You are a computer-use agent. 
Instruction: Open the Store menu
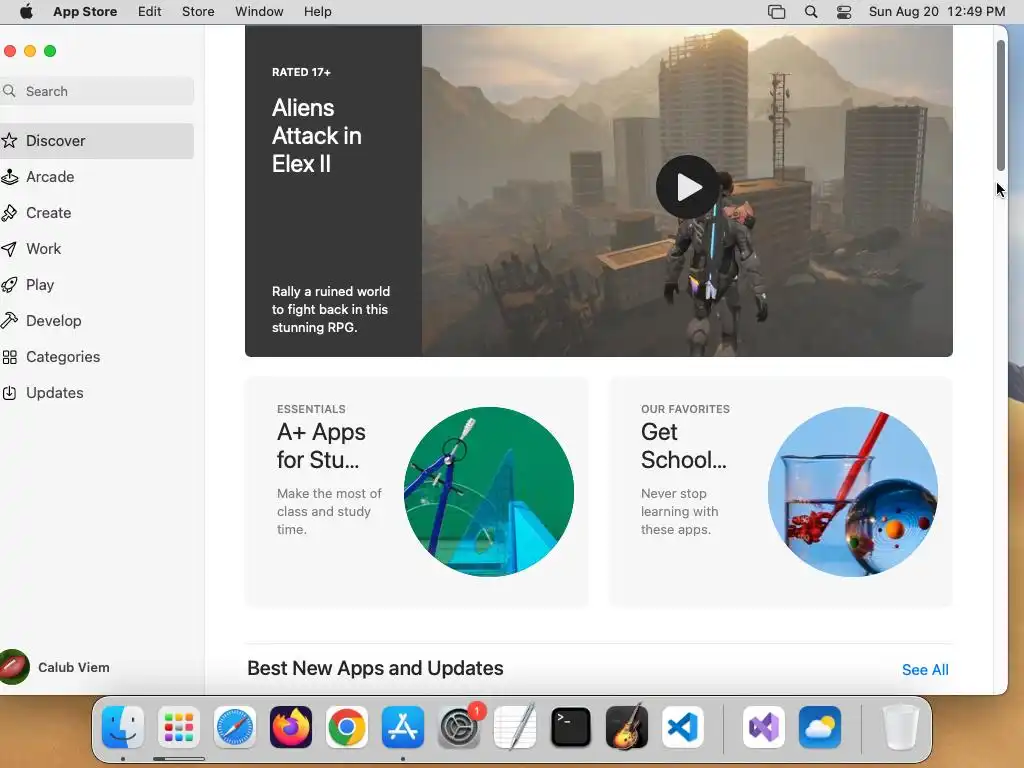point(198,12)
